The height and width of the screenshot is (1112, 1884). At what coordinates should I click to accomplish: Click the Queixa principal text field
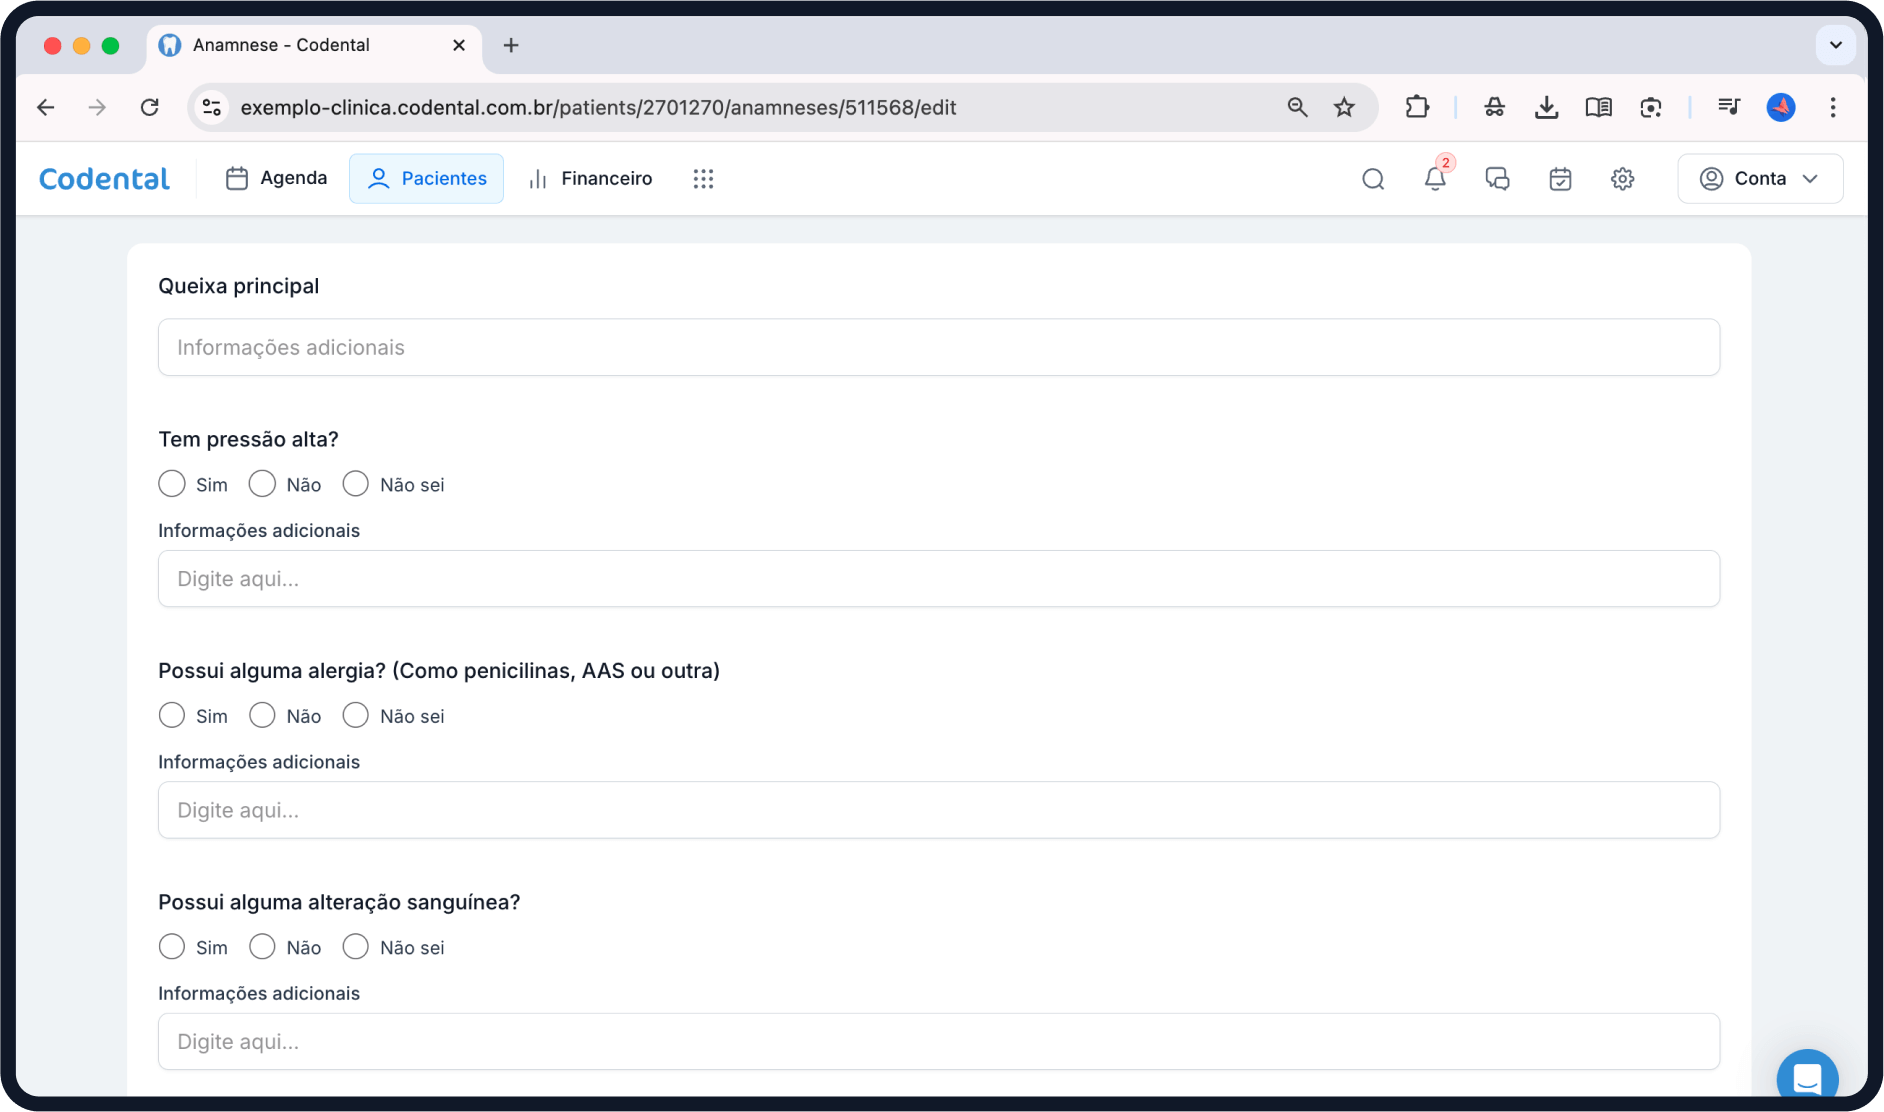tap(938, 347)
